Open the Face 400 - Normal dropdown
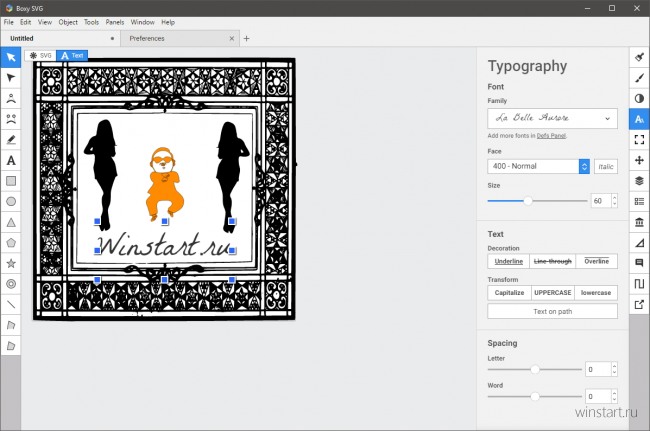The height and width of the screenshot is (431, 650). [538, 167]
